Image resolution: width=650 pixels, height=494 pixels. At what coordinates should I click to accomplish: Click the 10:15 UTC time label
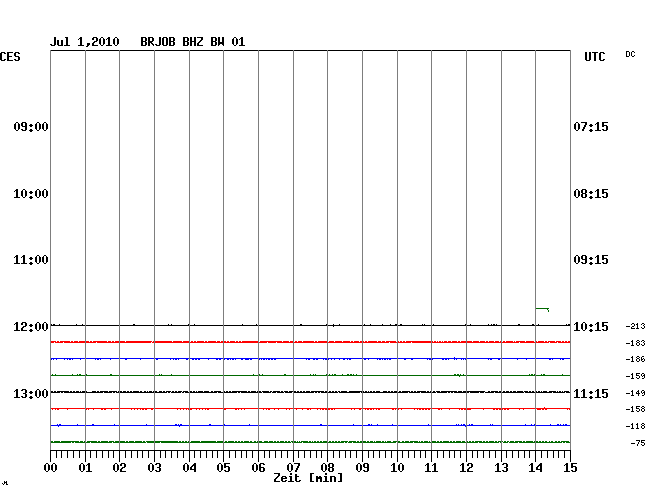point(591,327)
